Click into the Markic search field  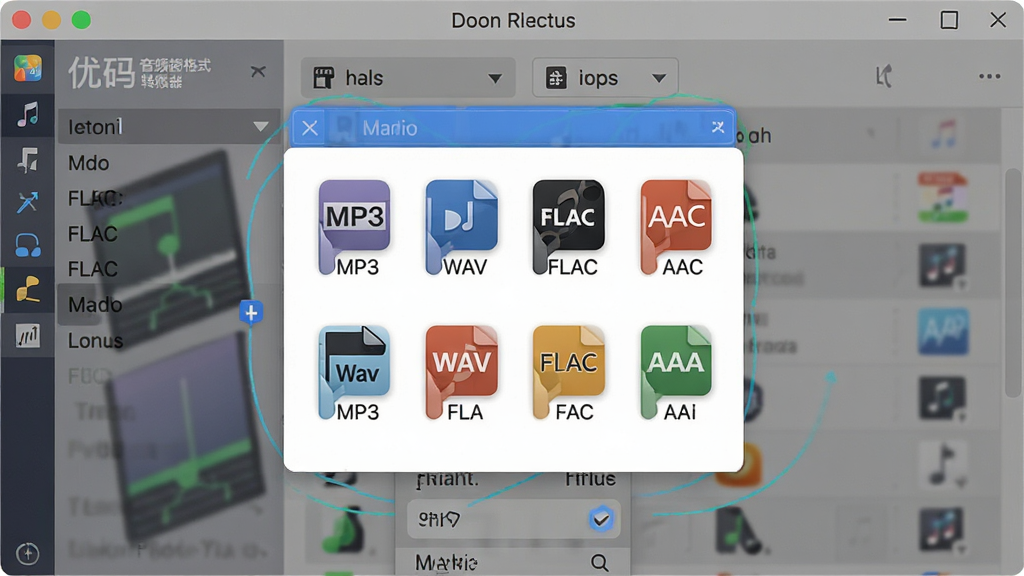coord(513,562)
